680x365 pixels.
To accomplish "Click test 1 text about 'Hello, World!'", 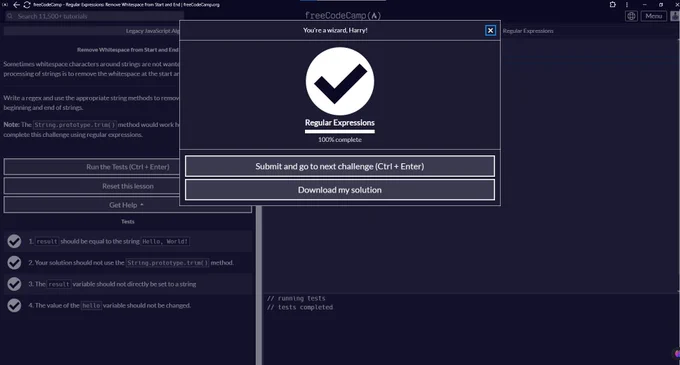I will click(109, 241).
